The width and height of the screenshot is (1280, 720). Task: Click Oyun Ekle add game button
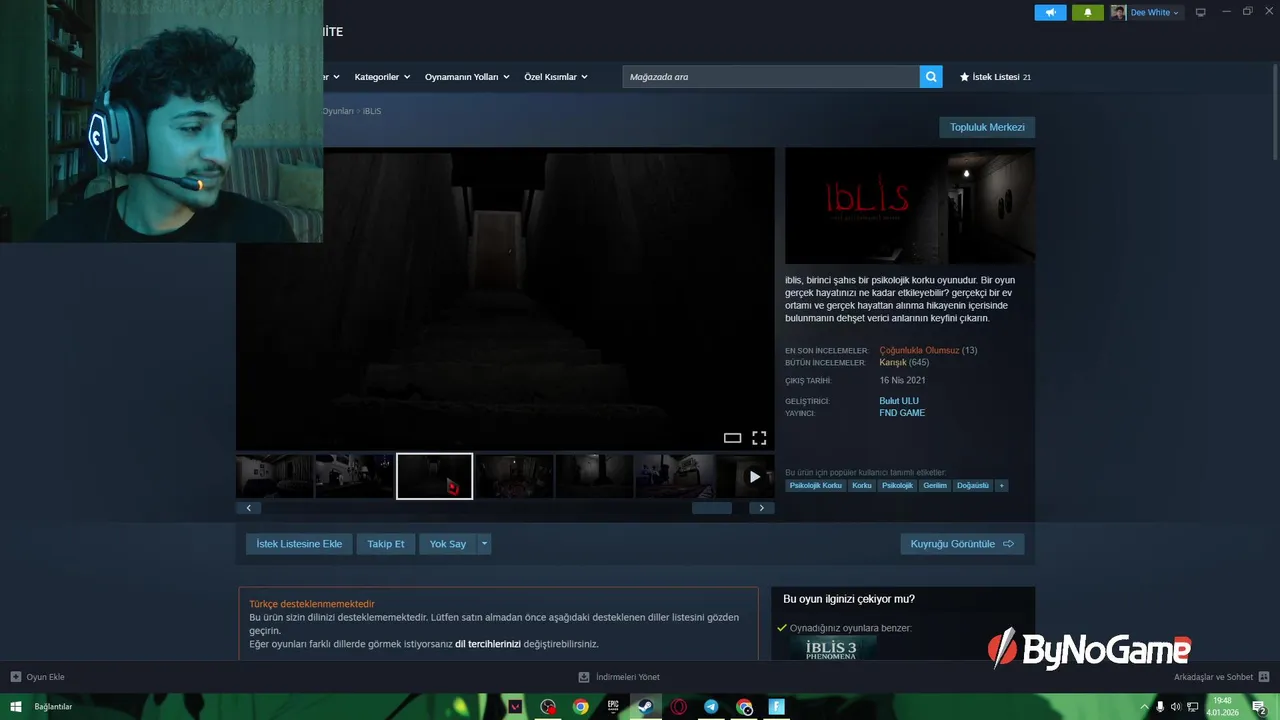click(38, 677)
